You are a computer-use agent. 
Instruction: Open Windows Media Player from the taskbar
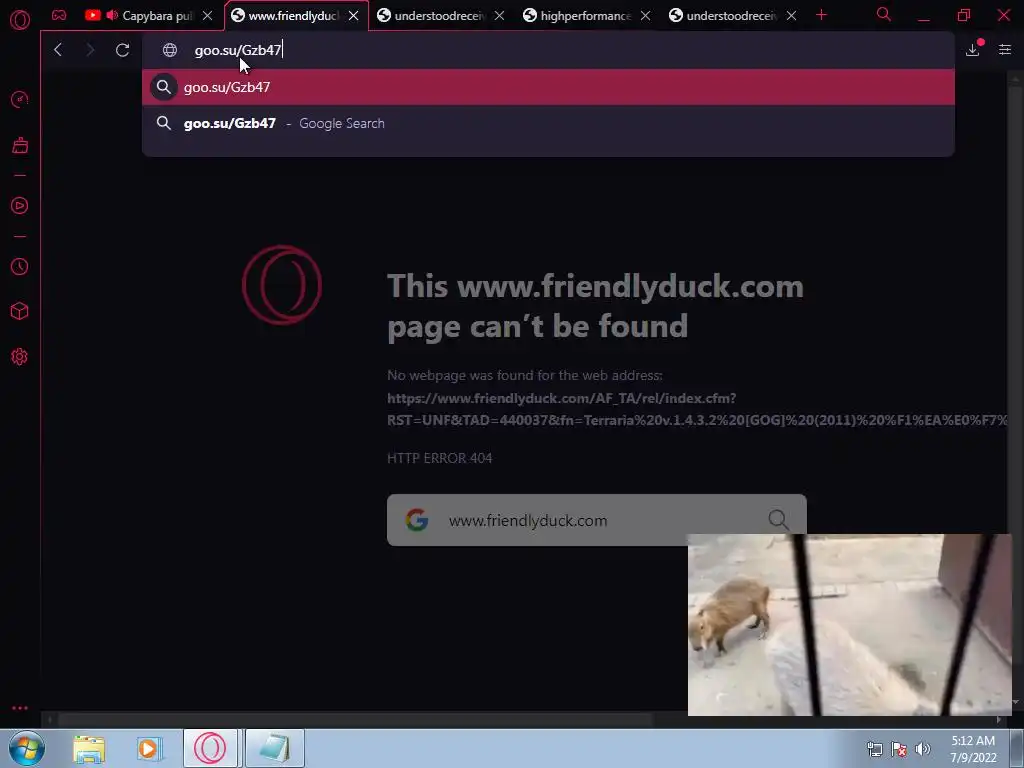[x=150, y=749]
